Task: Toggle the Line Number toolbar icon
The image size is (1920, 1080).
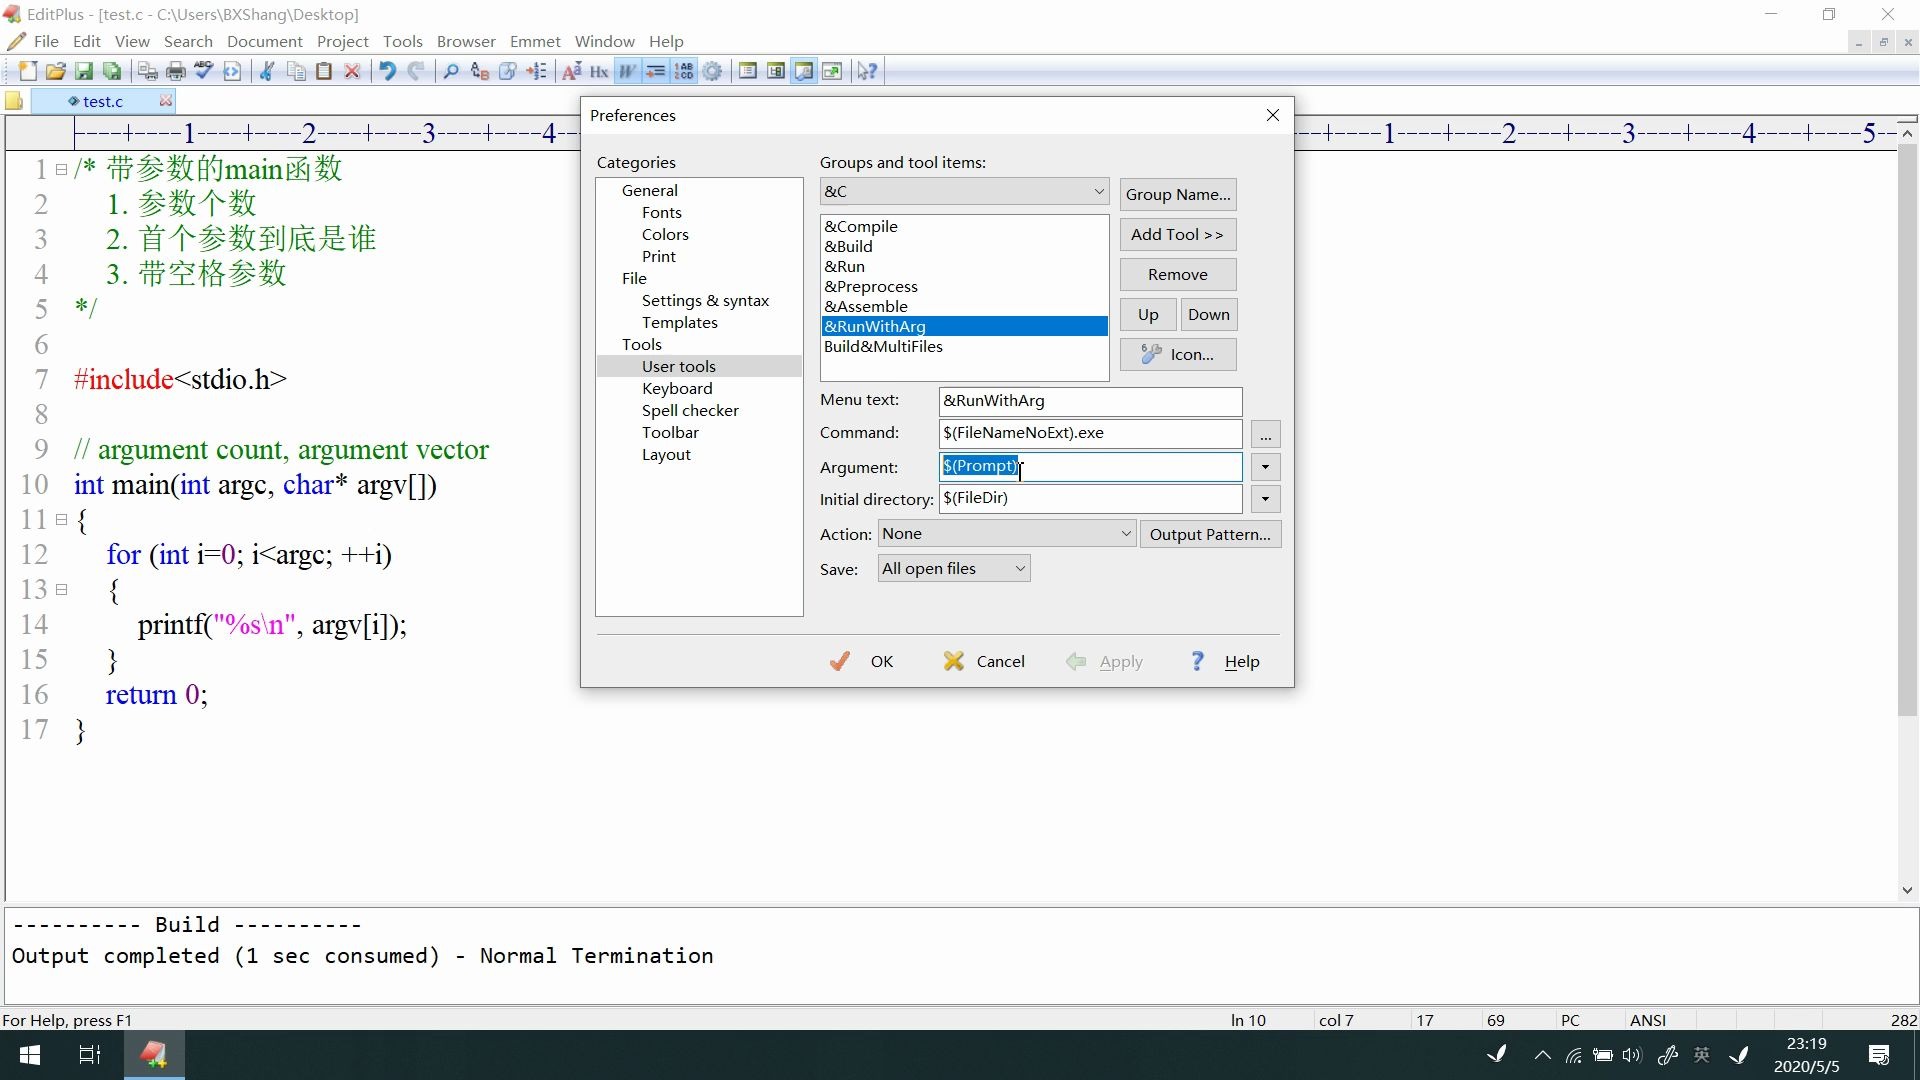Action: pos(684,71)
